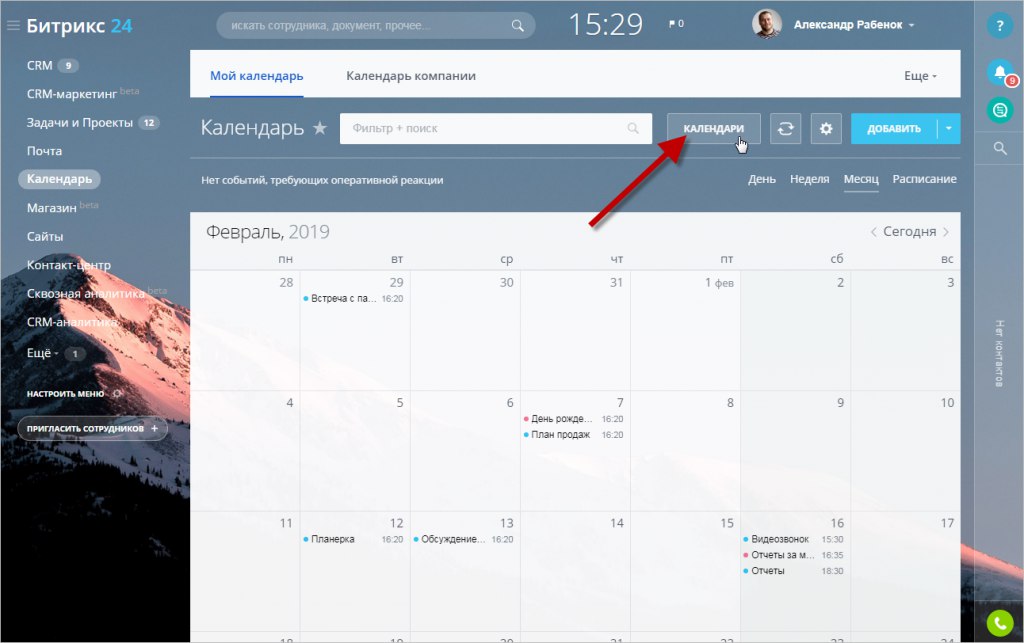
Task: Toggle the hamburger menu next to Битрикс 24
Action: coord(13,25)
